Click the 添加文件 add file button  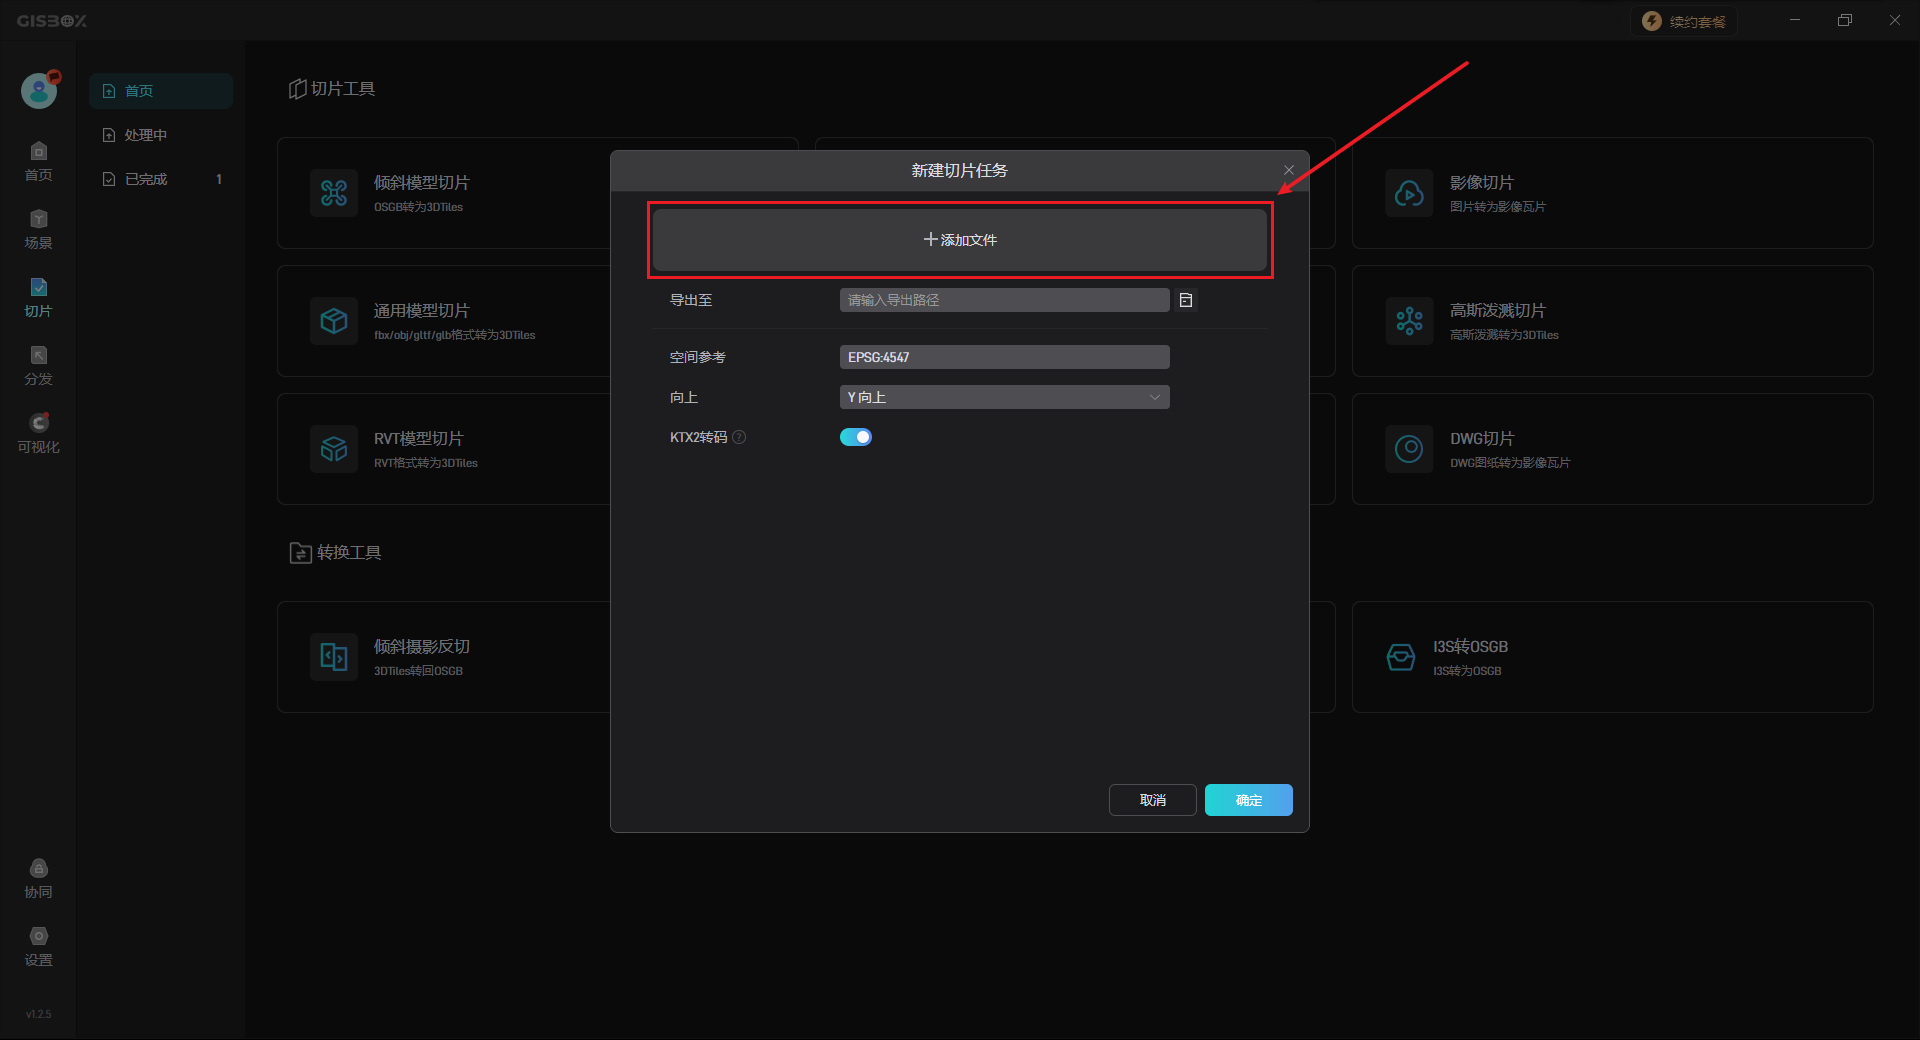tap(960, 240)
